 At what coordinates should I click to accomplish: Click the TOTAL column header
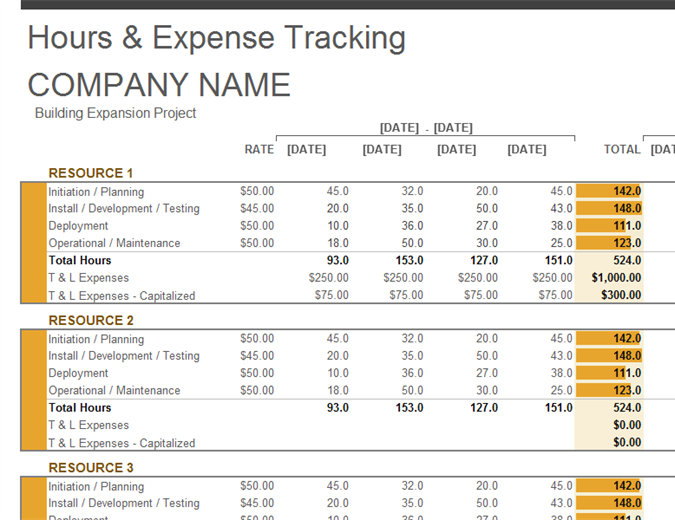coord(622,149)
